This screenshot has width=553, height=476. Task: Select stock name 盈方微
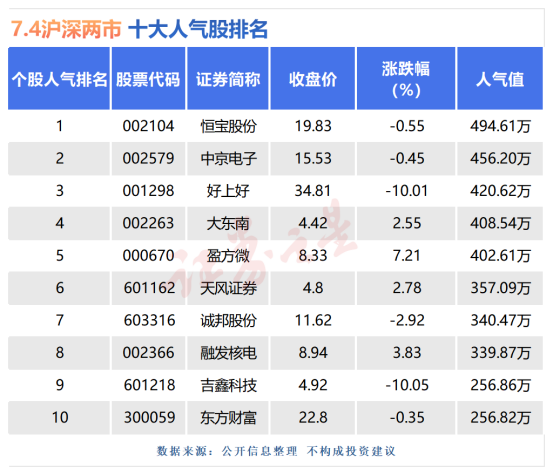point(228,256)
